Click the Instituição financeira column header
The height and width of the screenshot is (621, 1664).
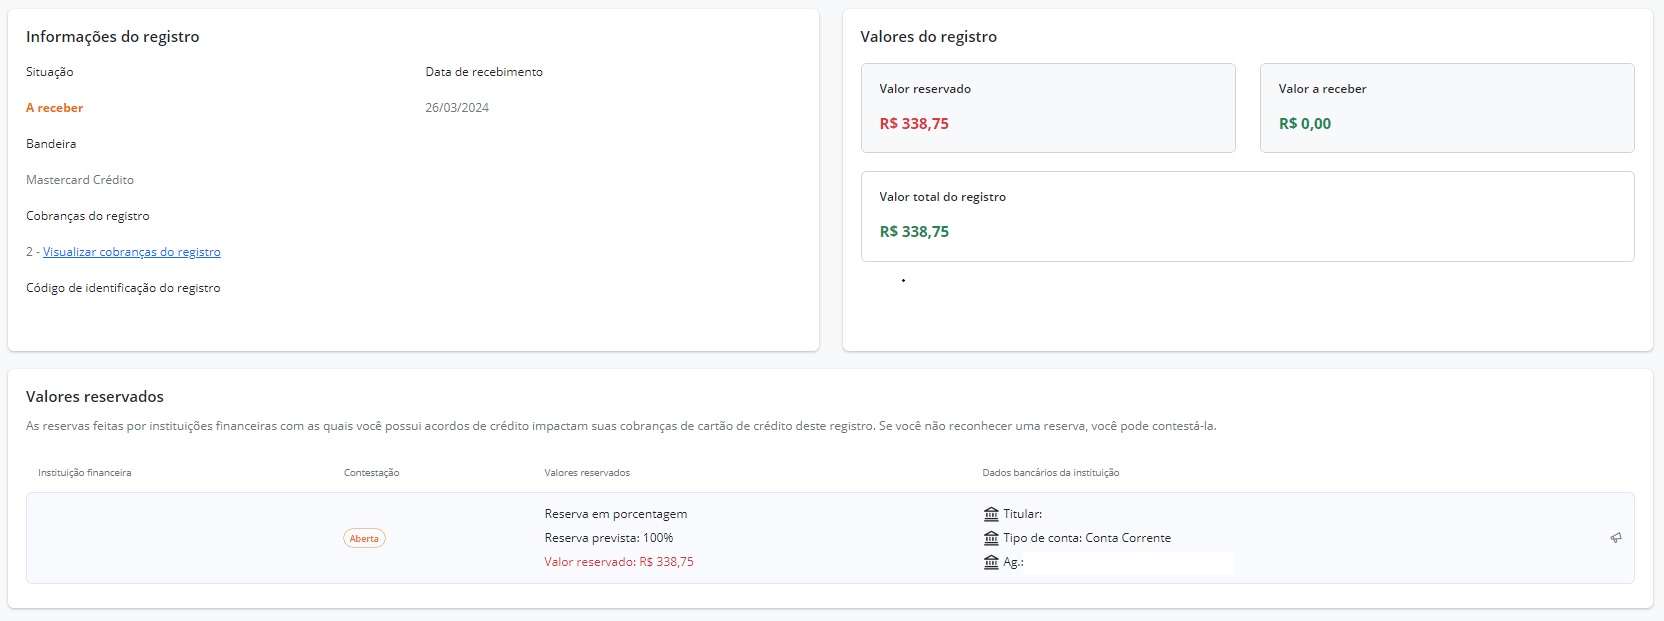85,473
